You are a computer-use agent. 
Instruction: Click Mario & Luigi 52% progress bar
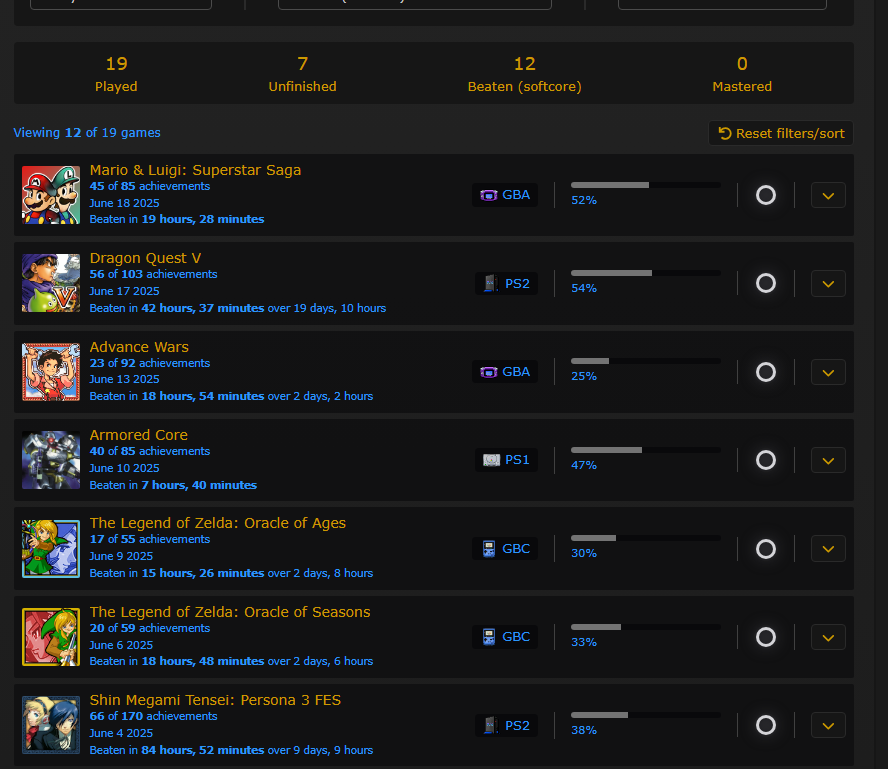click(646, 185)
